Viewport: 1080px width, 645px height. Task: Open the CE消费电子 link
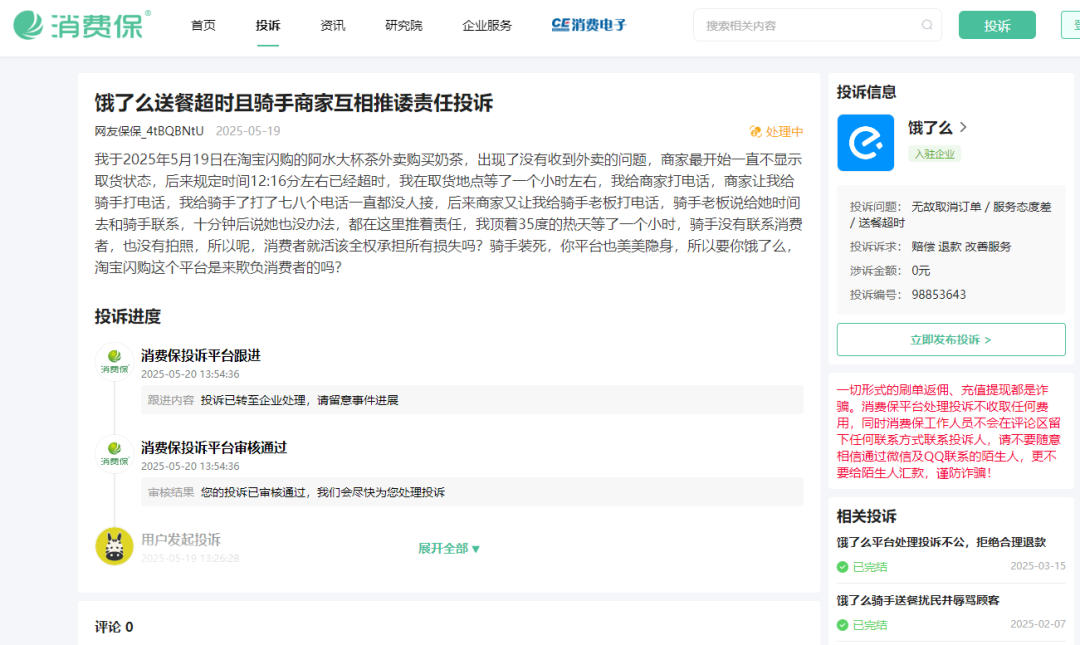[x=589, y=25]
